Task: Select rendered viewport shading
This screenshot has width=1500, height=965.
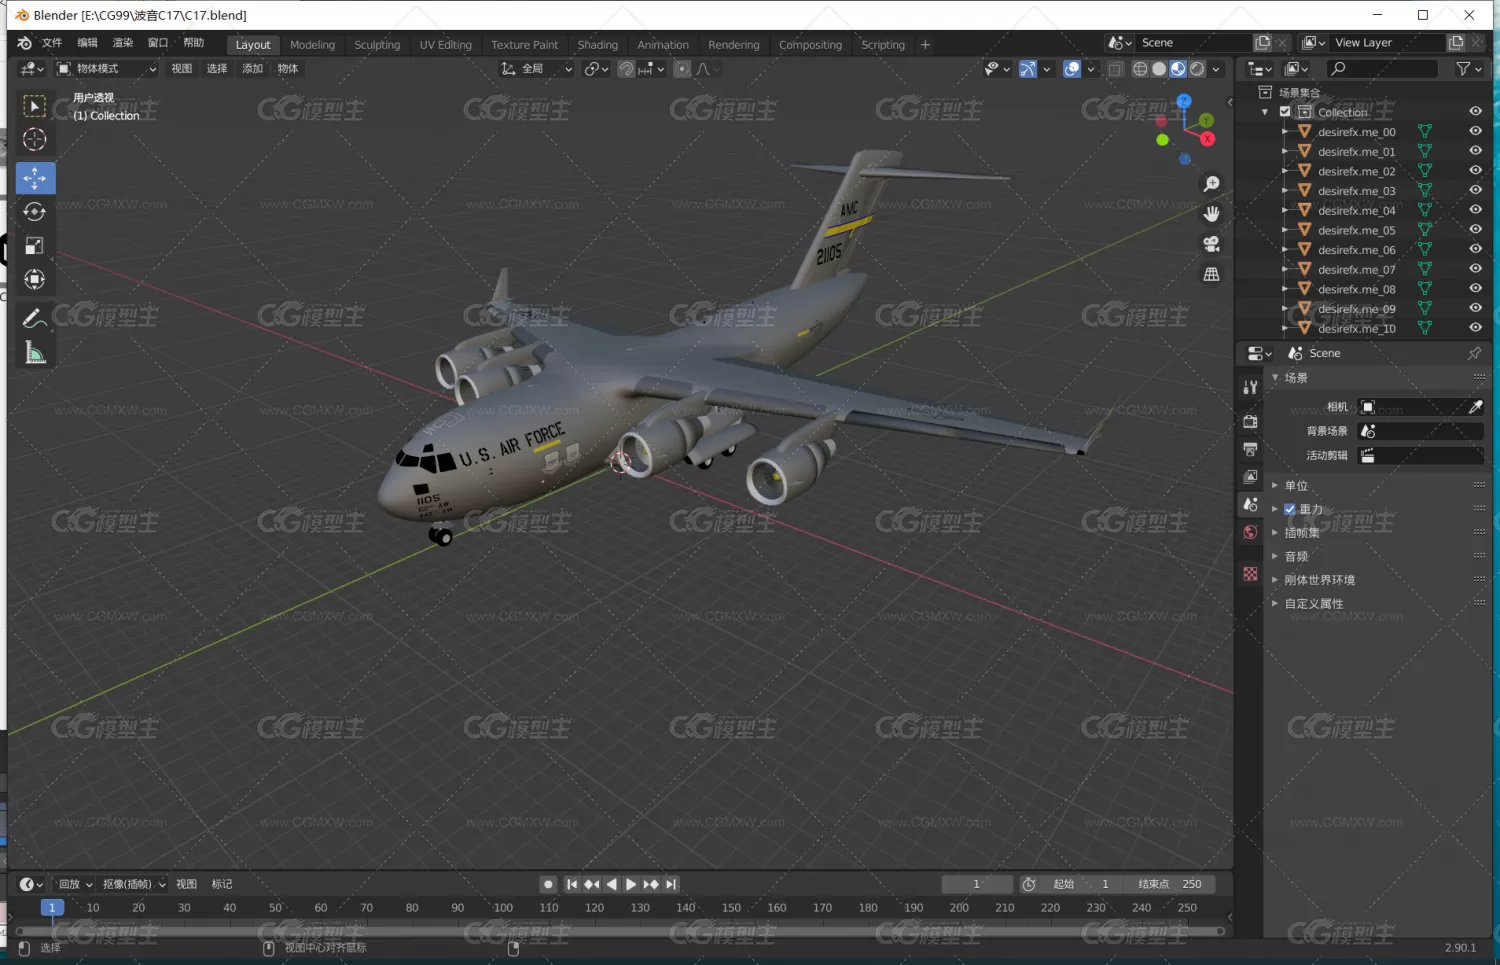Action: (x=1197, y=69)
